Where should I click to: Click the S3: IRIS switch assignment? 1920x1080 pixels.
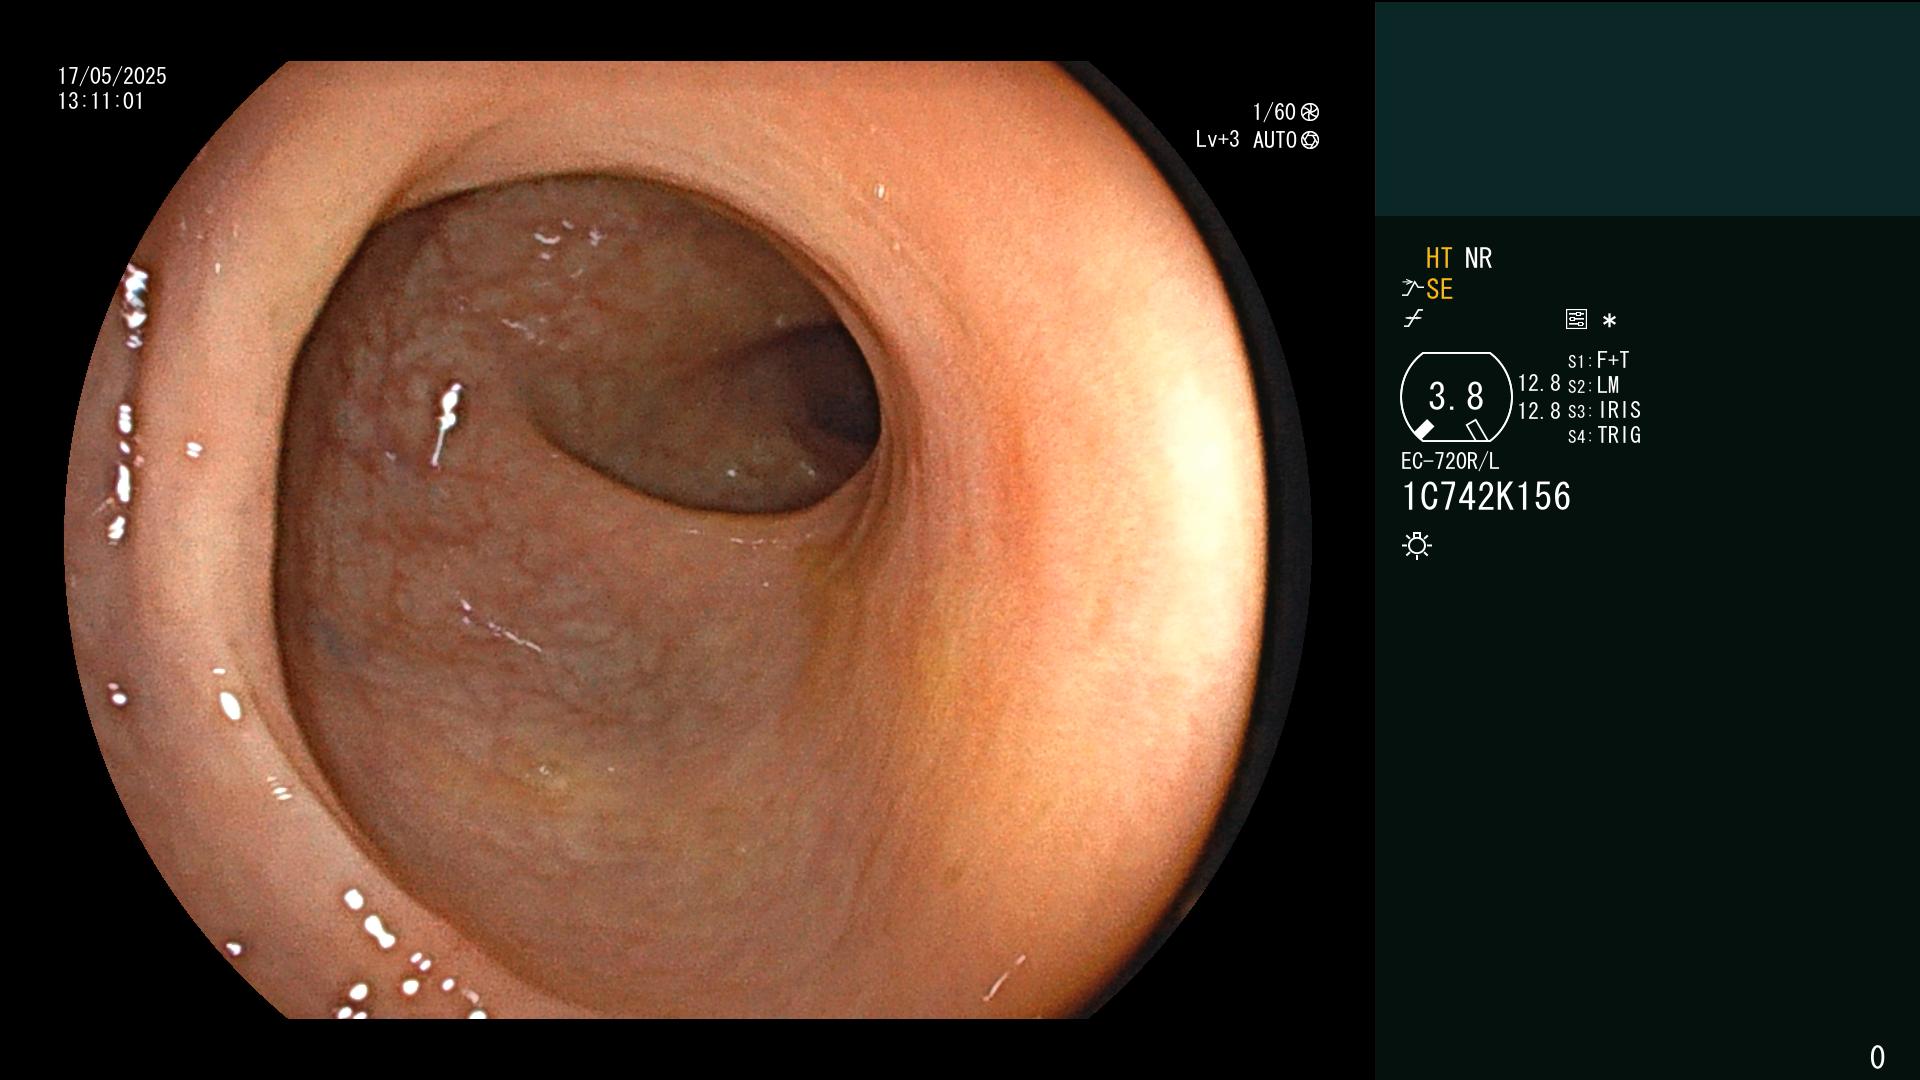click(x=1604, y=410)
